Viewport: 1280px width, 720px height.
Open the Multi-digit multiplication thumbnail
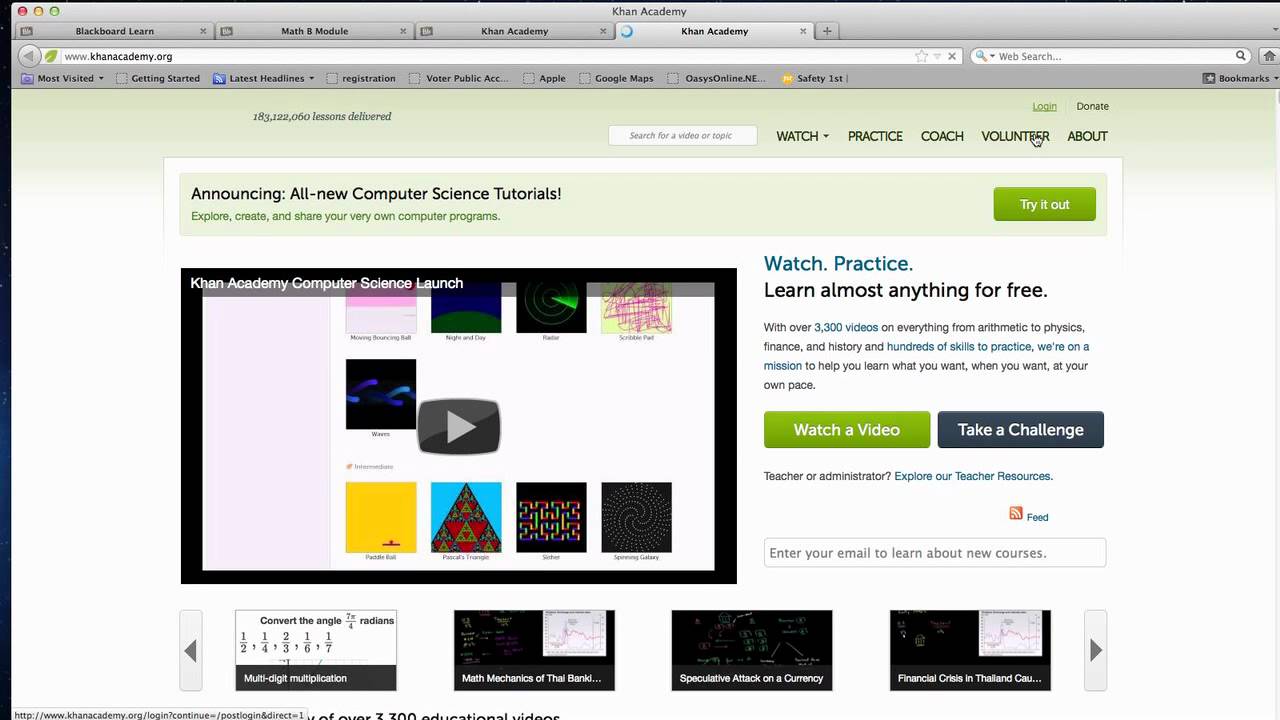coord(316,650)
